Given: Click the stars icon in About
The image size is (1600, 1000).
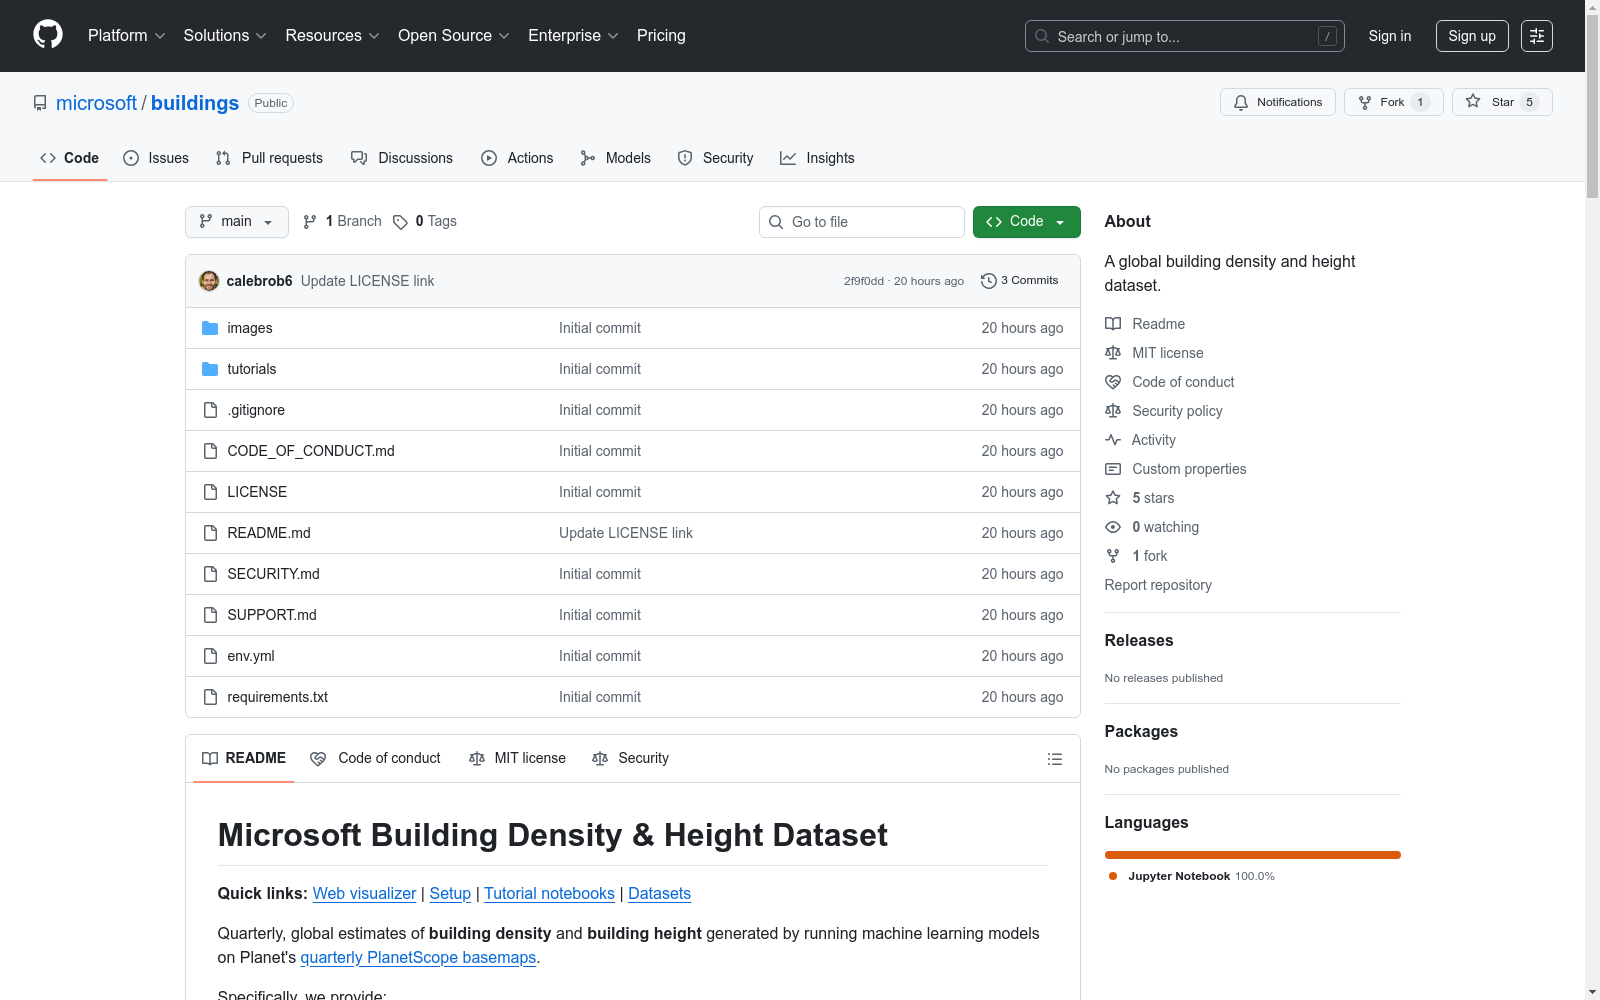Looking at the screenshot, I should [x=1113, y=498].
